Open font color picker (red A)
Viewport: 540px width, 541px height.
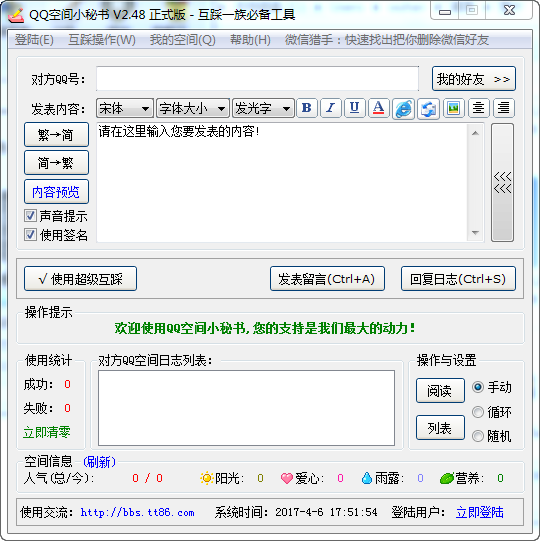pyautogui.click(x=379, y=108)
